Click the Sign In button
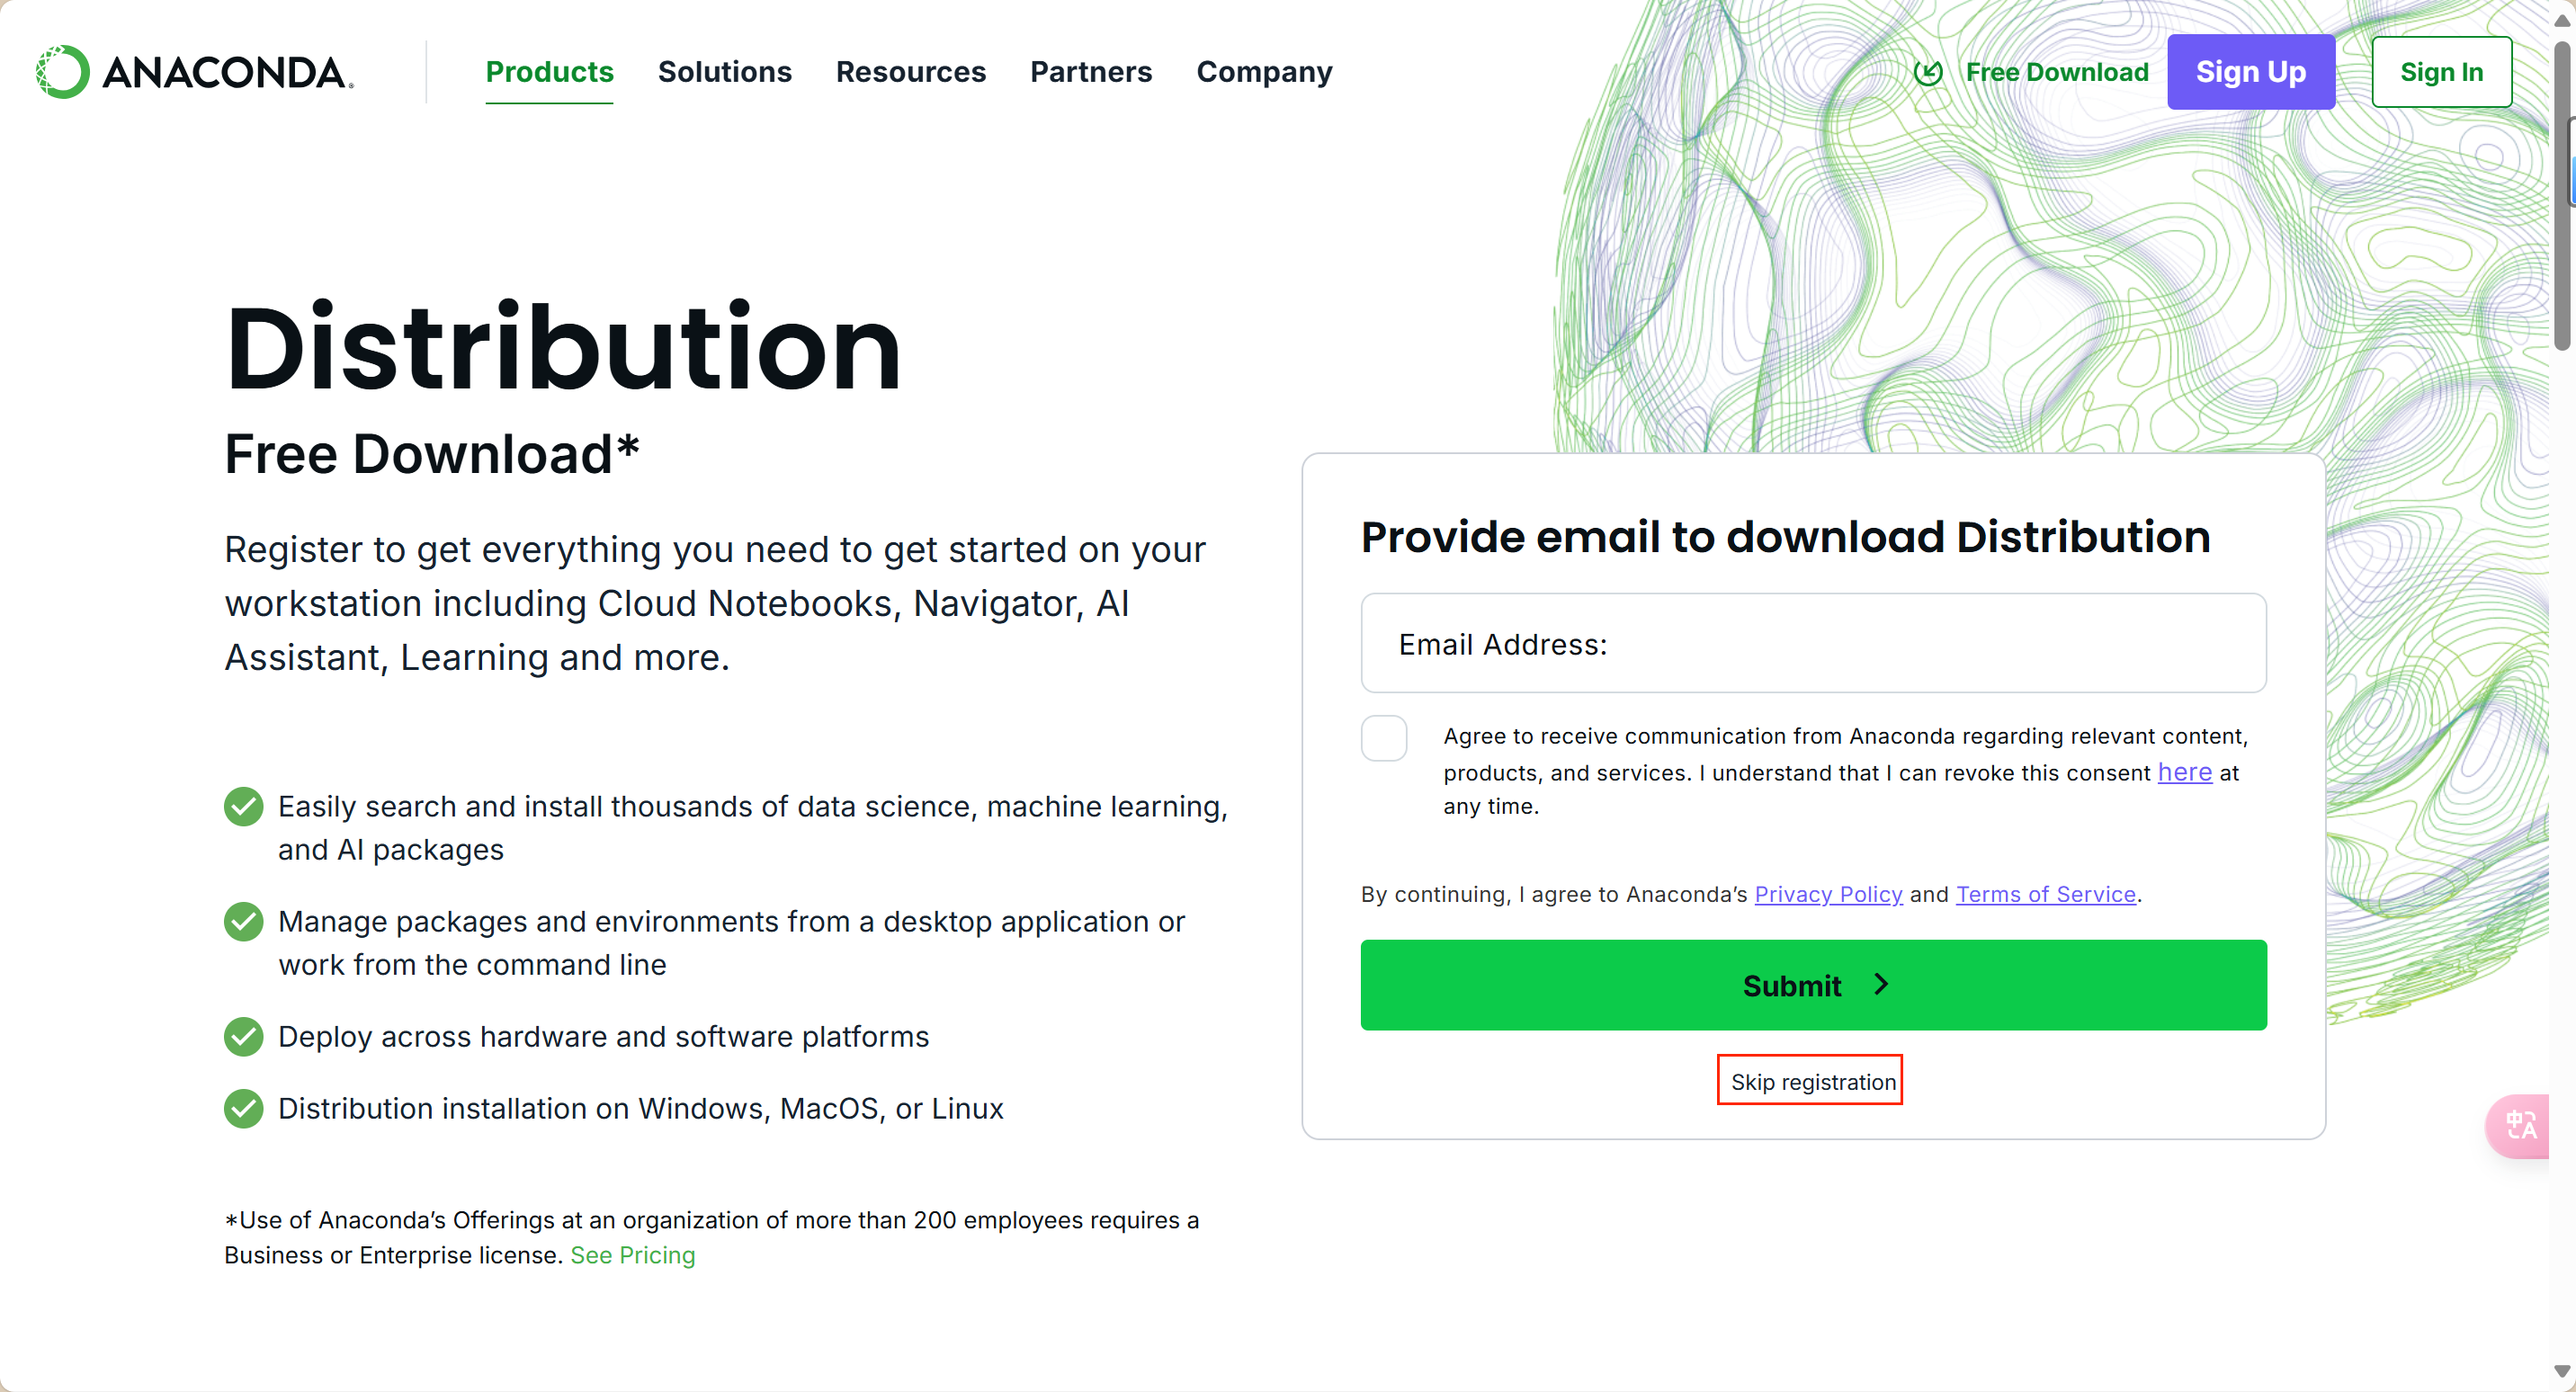Screen dimensions: 2576x1392 click(2440, 72)
